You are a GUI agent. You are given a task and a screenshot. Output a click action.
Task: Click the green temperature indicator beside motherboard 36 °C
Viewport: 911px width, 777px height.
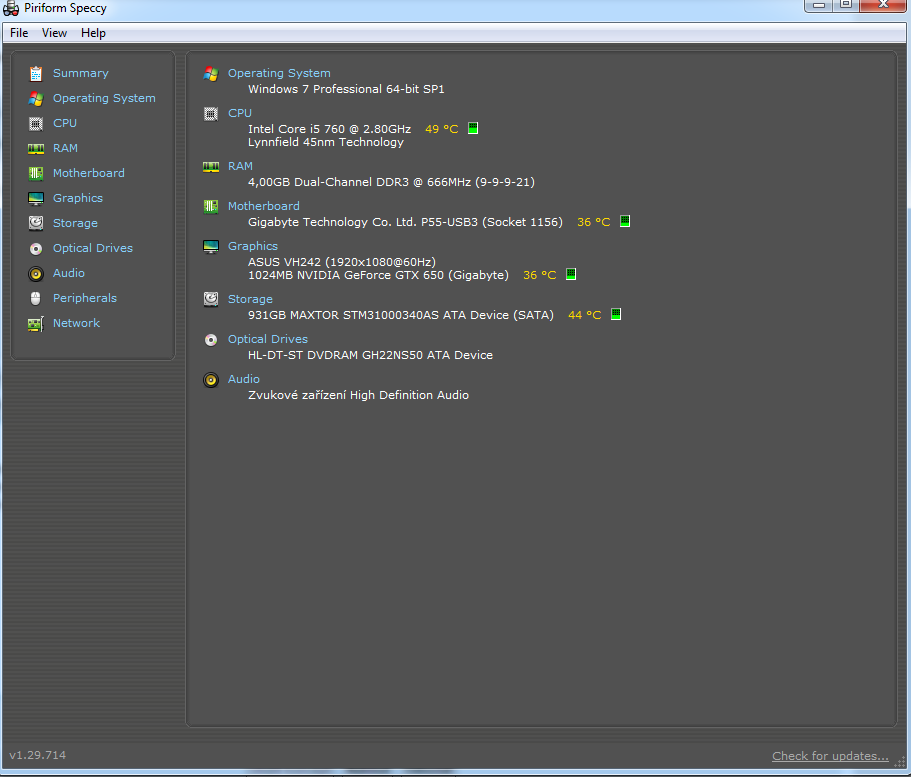point(625,221)
